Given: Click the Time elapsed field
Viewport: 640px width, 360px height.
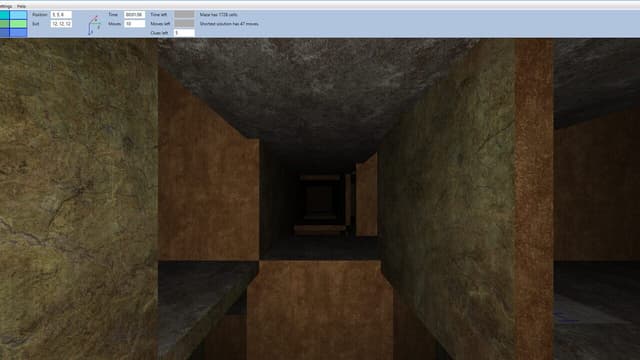Looking at the screenshot, I should pyautogui.click(x=134, y=15).
